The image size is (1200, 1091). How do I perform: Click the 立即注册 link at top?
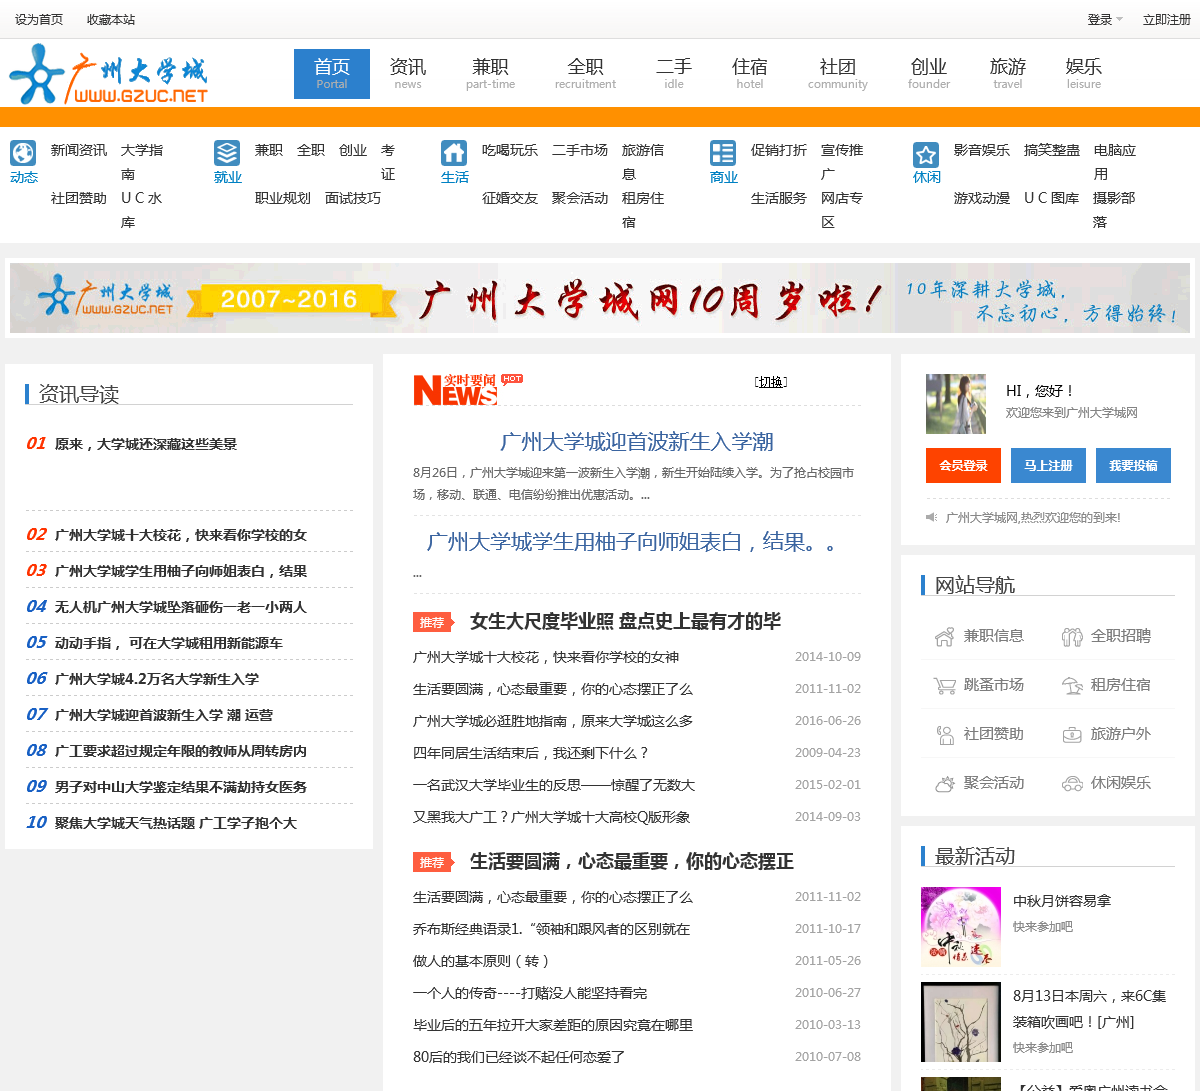pos(1166,20)
